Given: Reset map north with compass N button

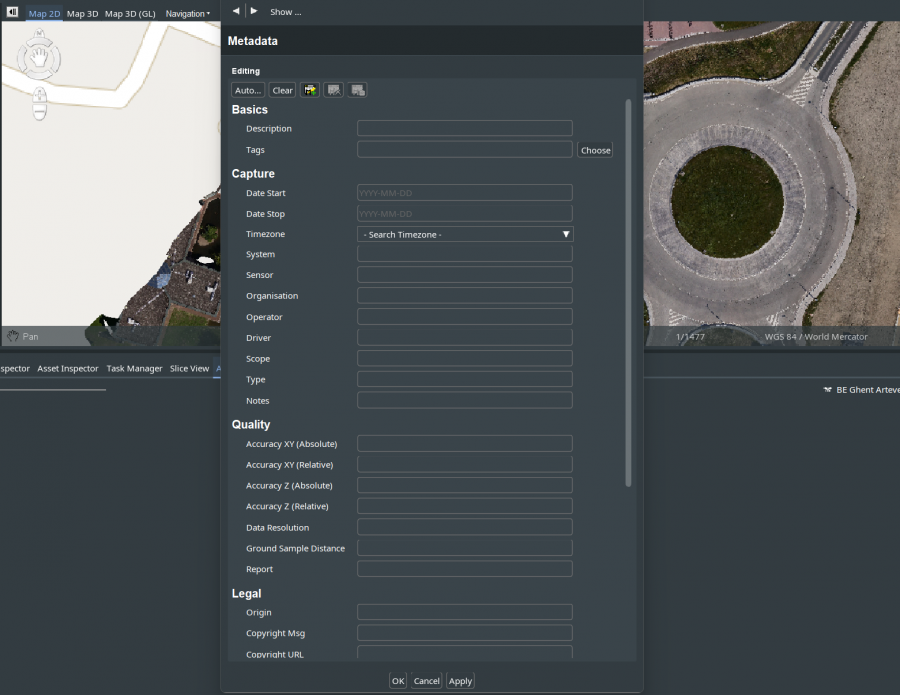Looking at the screenshot, I should 39,34.
